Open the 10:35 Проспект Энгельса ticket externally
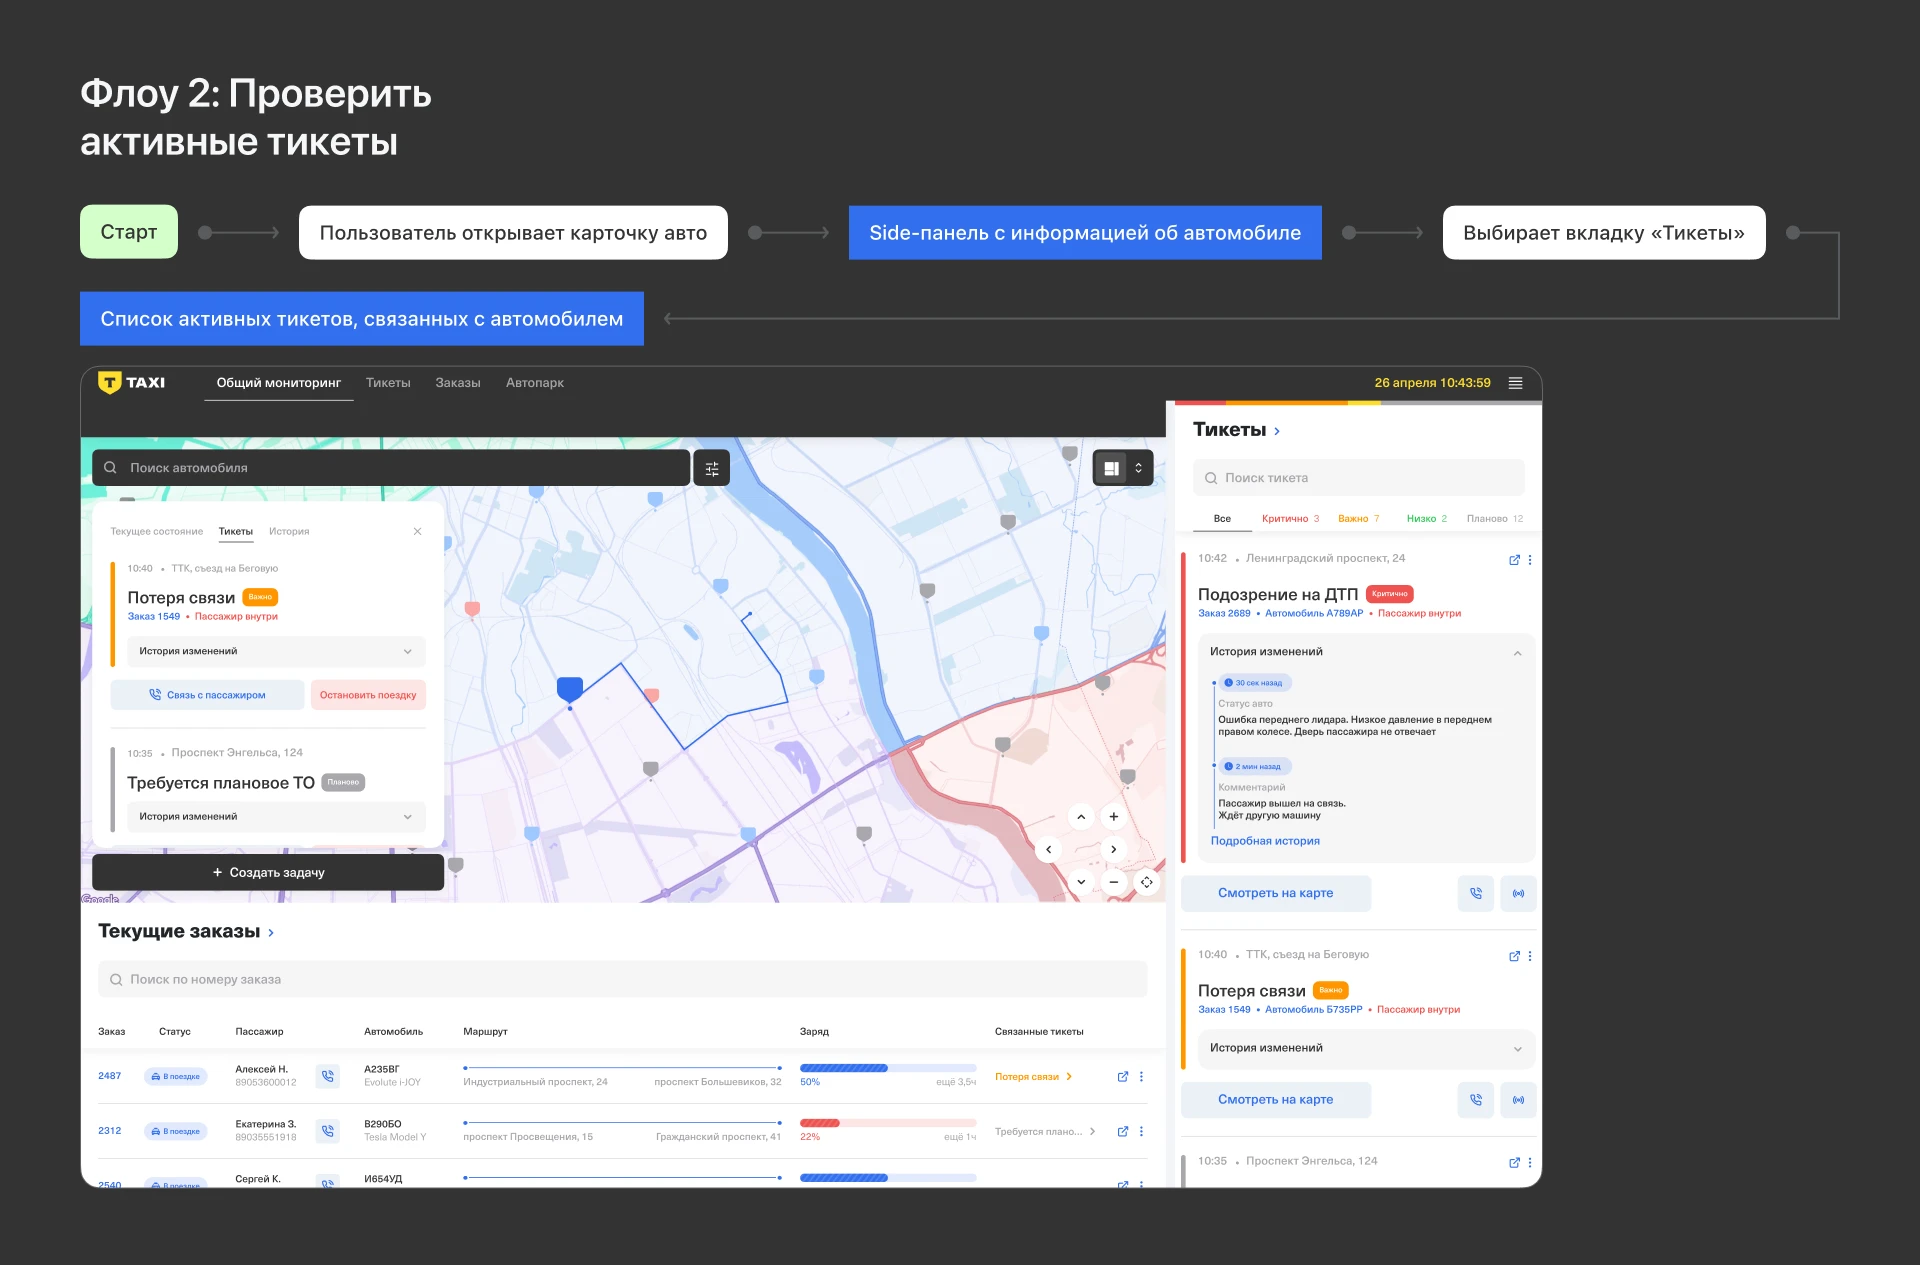The width and height of the screenshot is (1920, 1265). [1514, 1162]
